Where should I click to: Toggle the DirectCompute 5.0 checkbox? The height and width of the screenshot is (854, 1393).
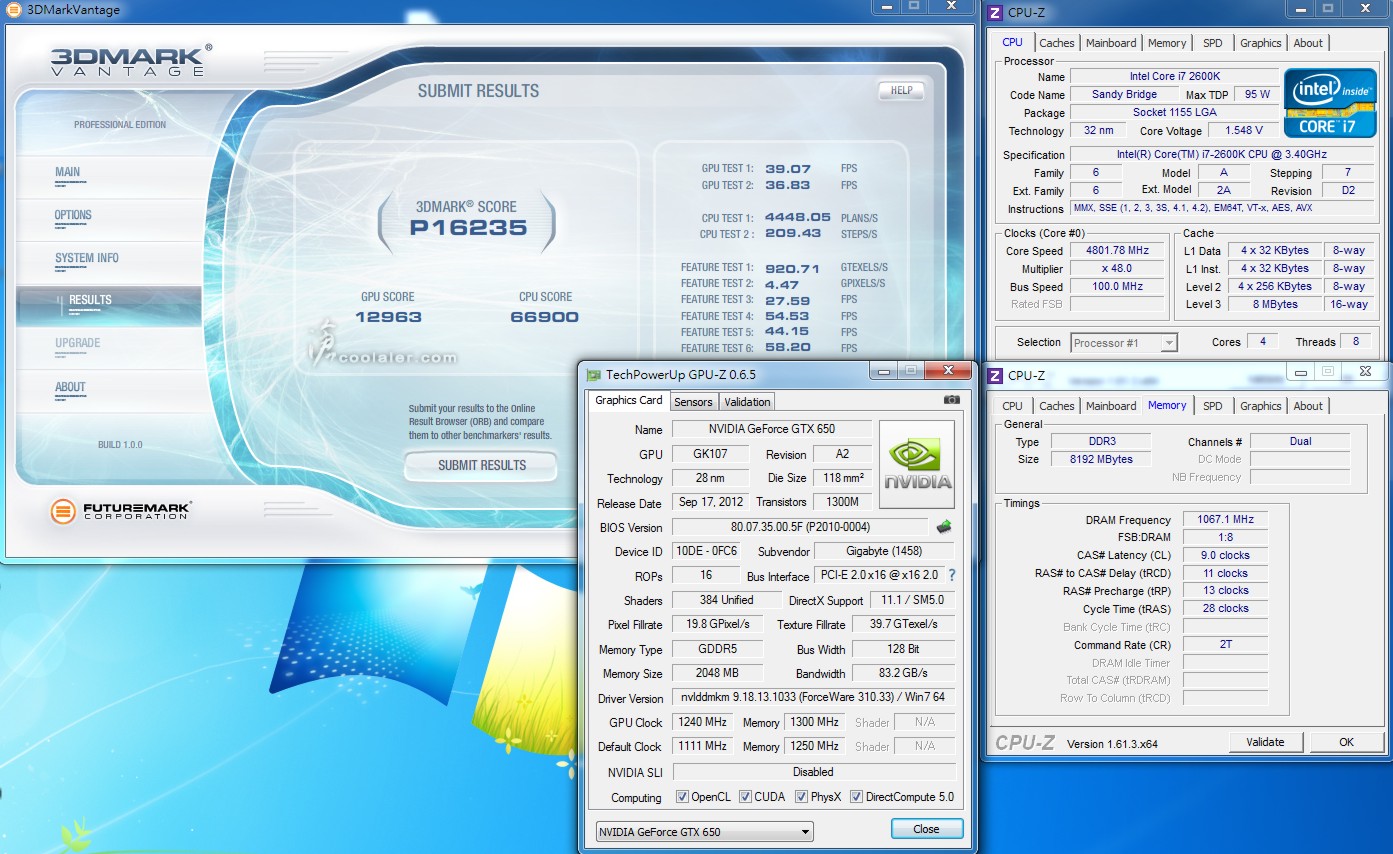click(x=857, y=797)
